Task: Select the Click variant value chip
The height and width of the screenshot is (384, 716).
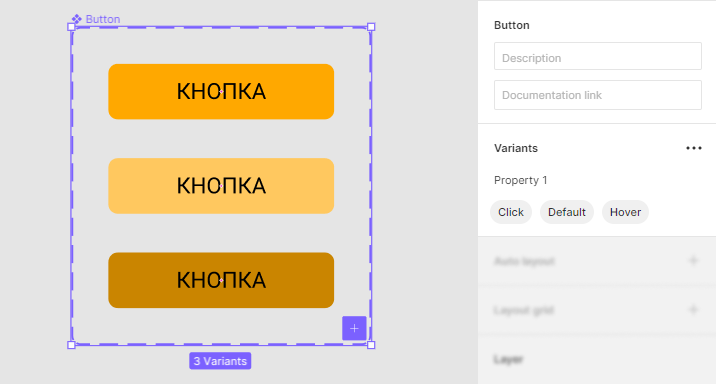Action: coord(511,212)
